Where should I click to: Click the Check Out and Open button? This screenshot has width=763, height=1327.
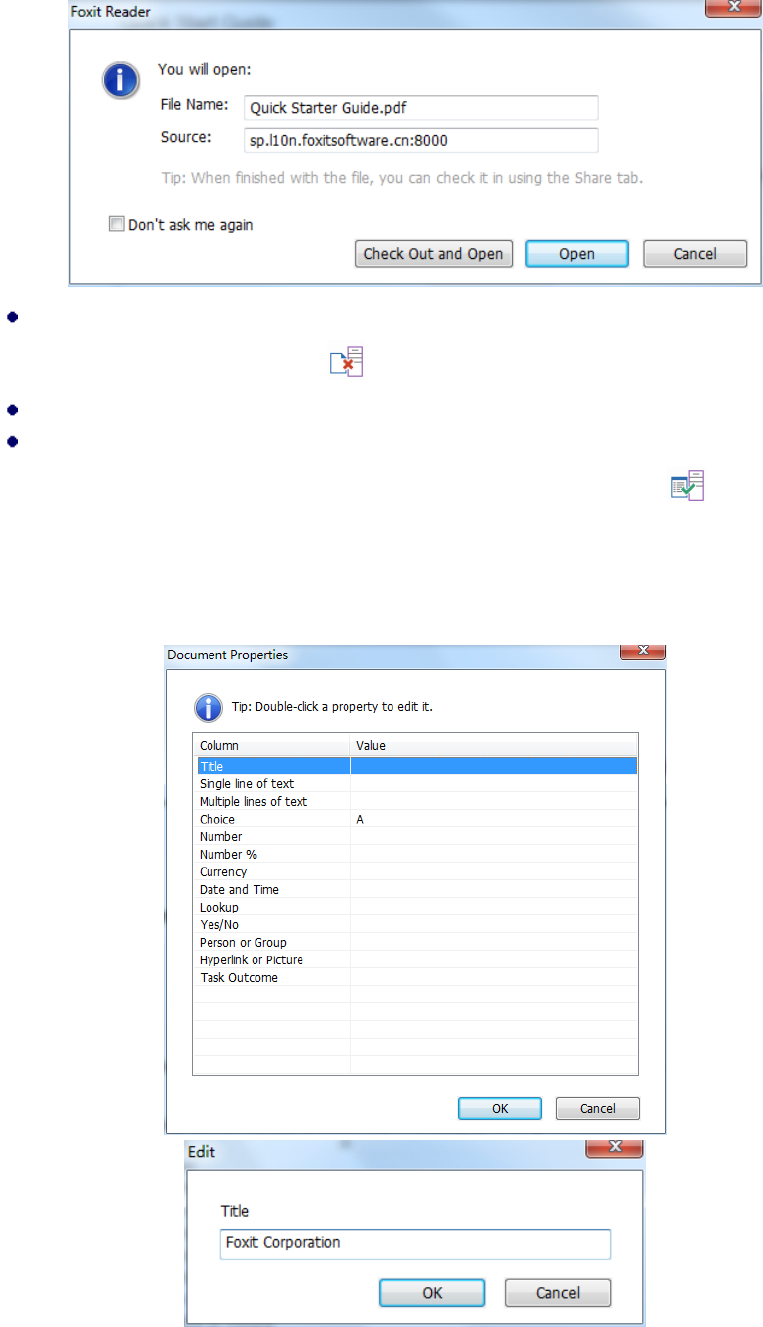pos(433,254)
